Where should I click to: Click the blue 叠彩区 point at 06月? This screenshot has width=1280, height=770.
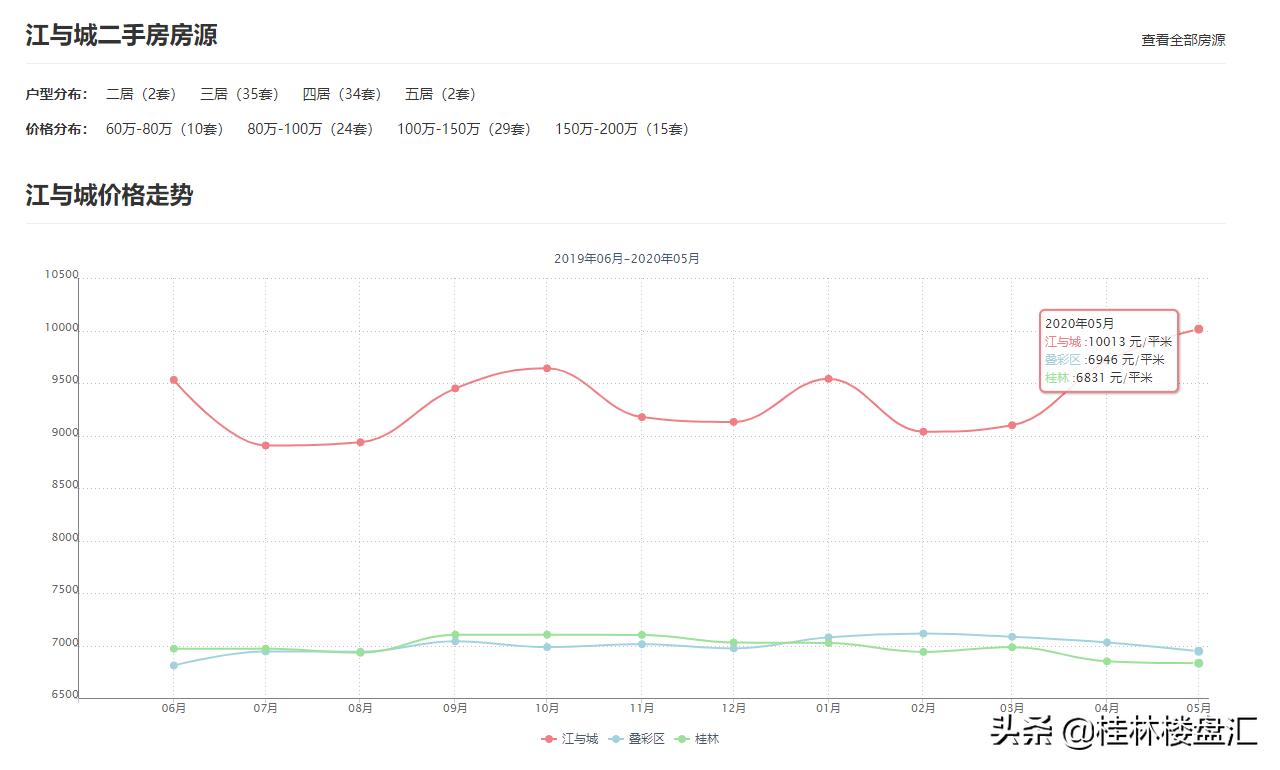[174, 665]
